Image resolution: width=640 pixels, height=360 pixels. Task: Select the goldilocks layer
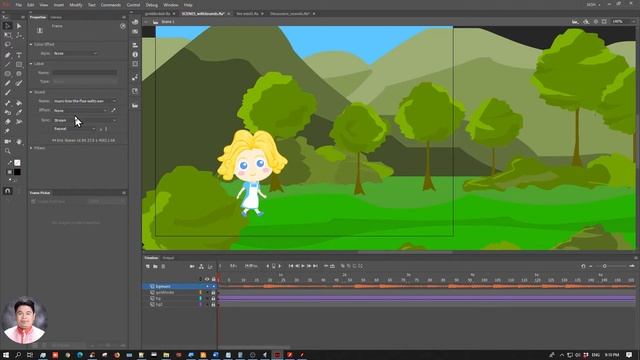click(165, 293)
